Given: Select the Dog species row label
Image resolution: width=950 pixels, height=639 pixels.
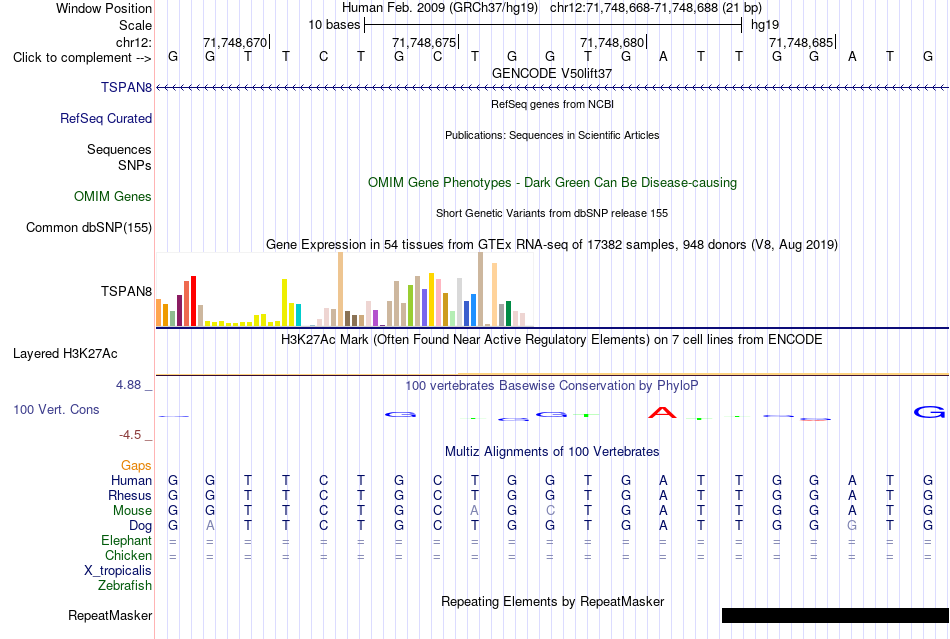Looking at the screenshot, I should pyautogui.click(x=141, y=525).
